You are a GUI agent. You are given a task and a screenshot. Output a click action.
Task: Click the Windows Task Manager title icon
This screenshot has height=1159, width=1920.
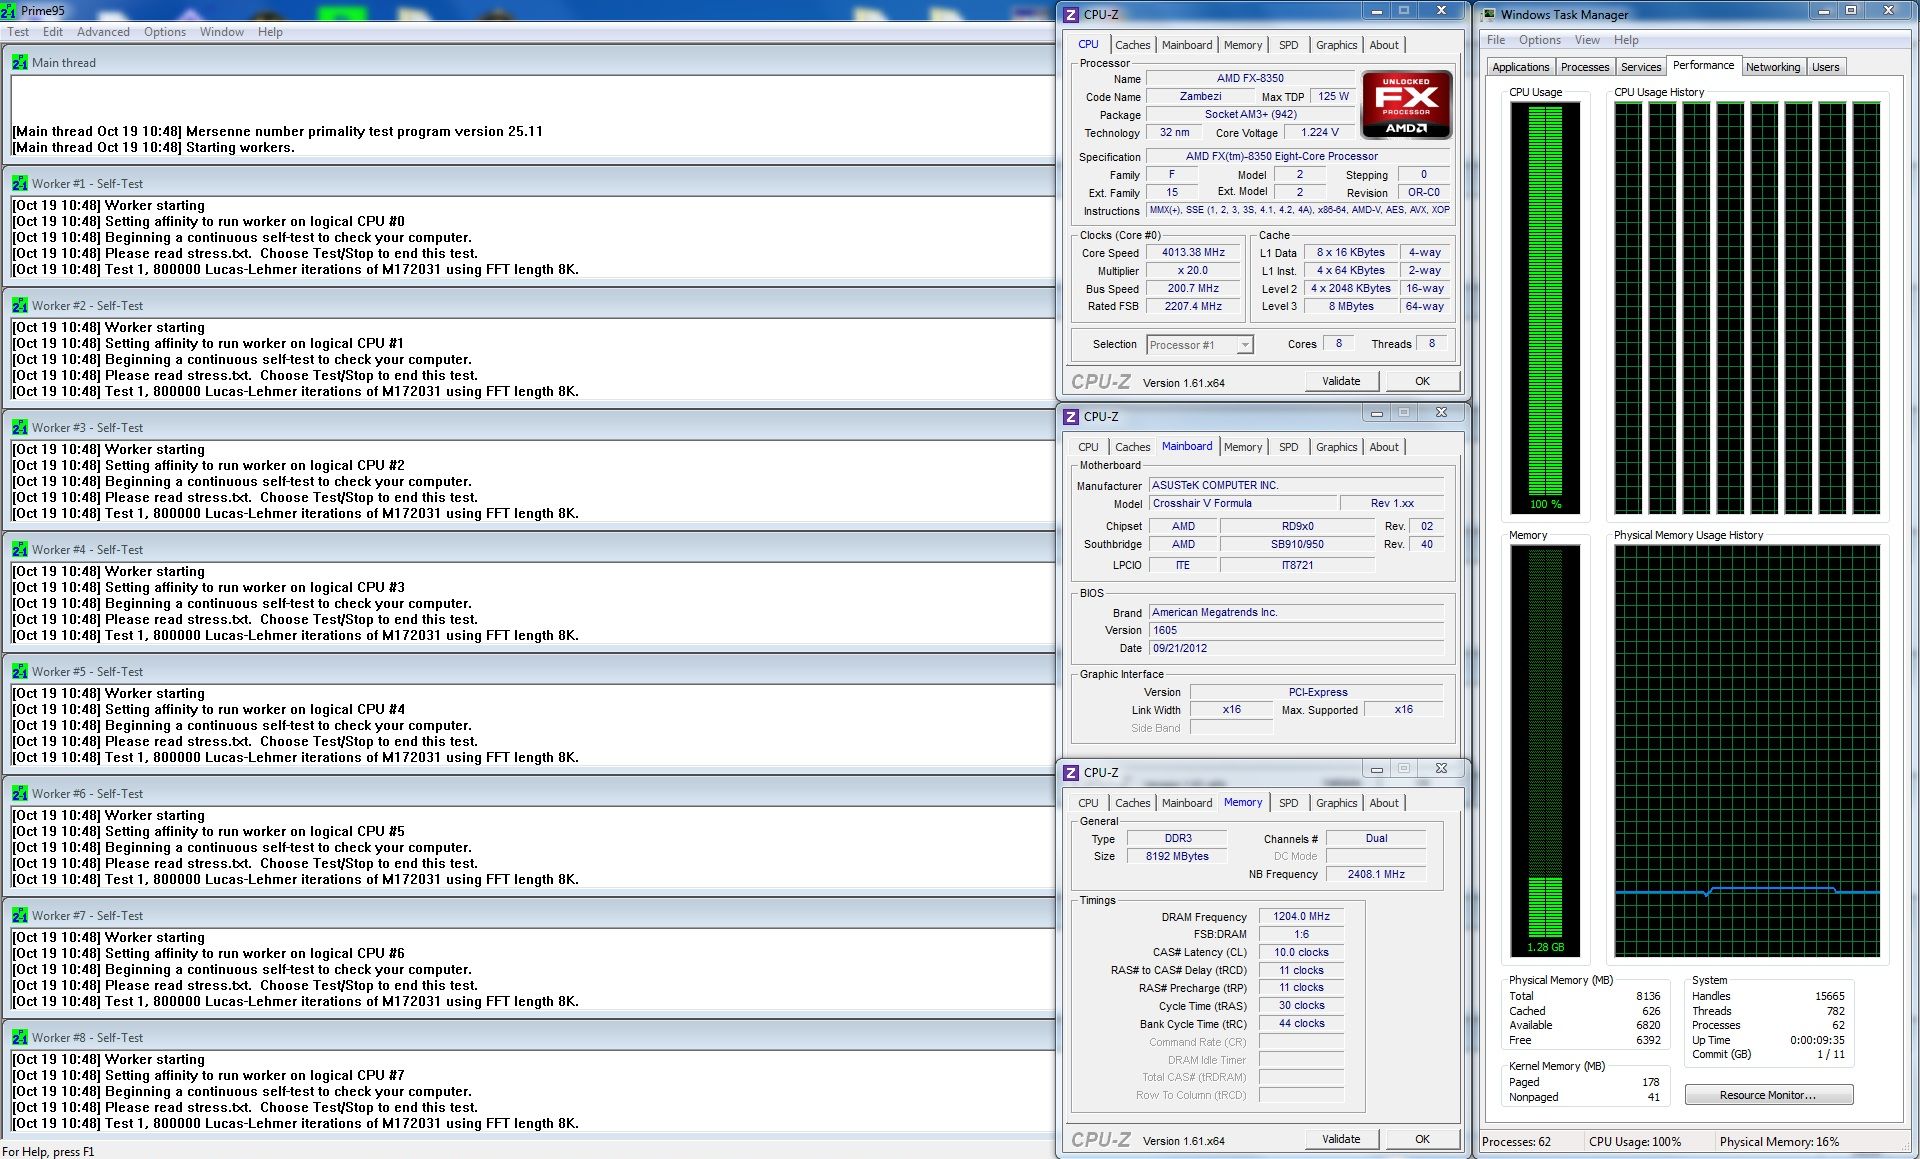pyautogui.click(x=1488, y=14)
